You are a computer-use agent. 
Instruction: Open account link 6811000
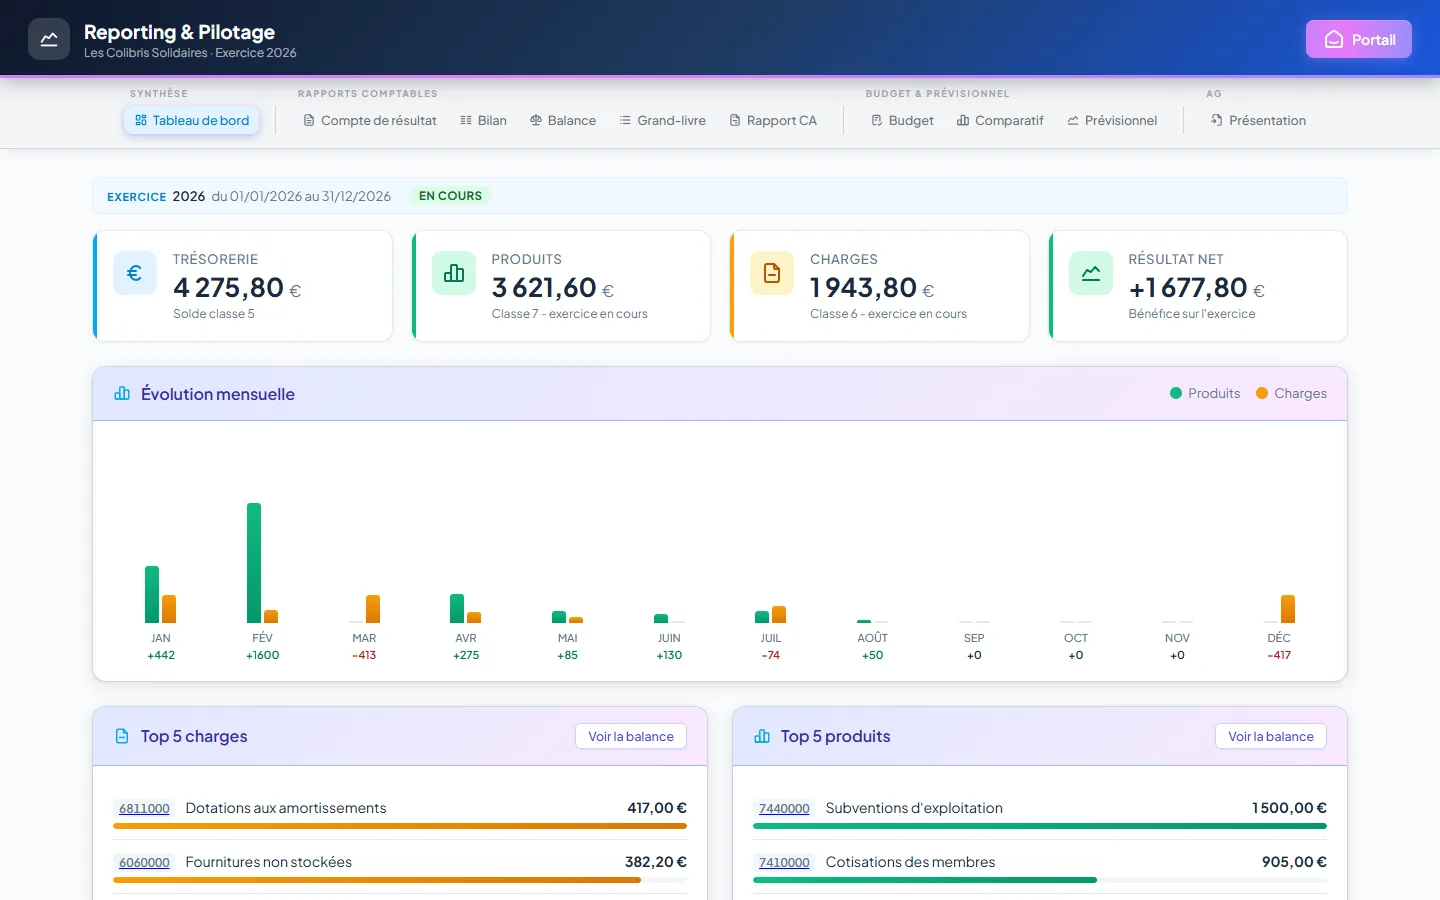[x=144, y=808]
